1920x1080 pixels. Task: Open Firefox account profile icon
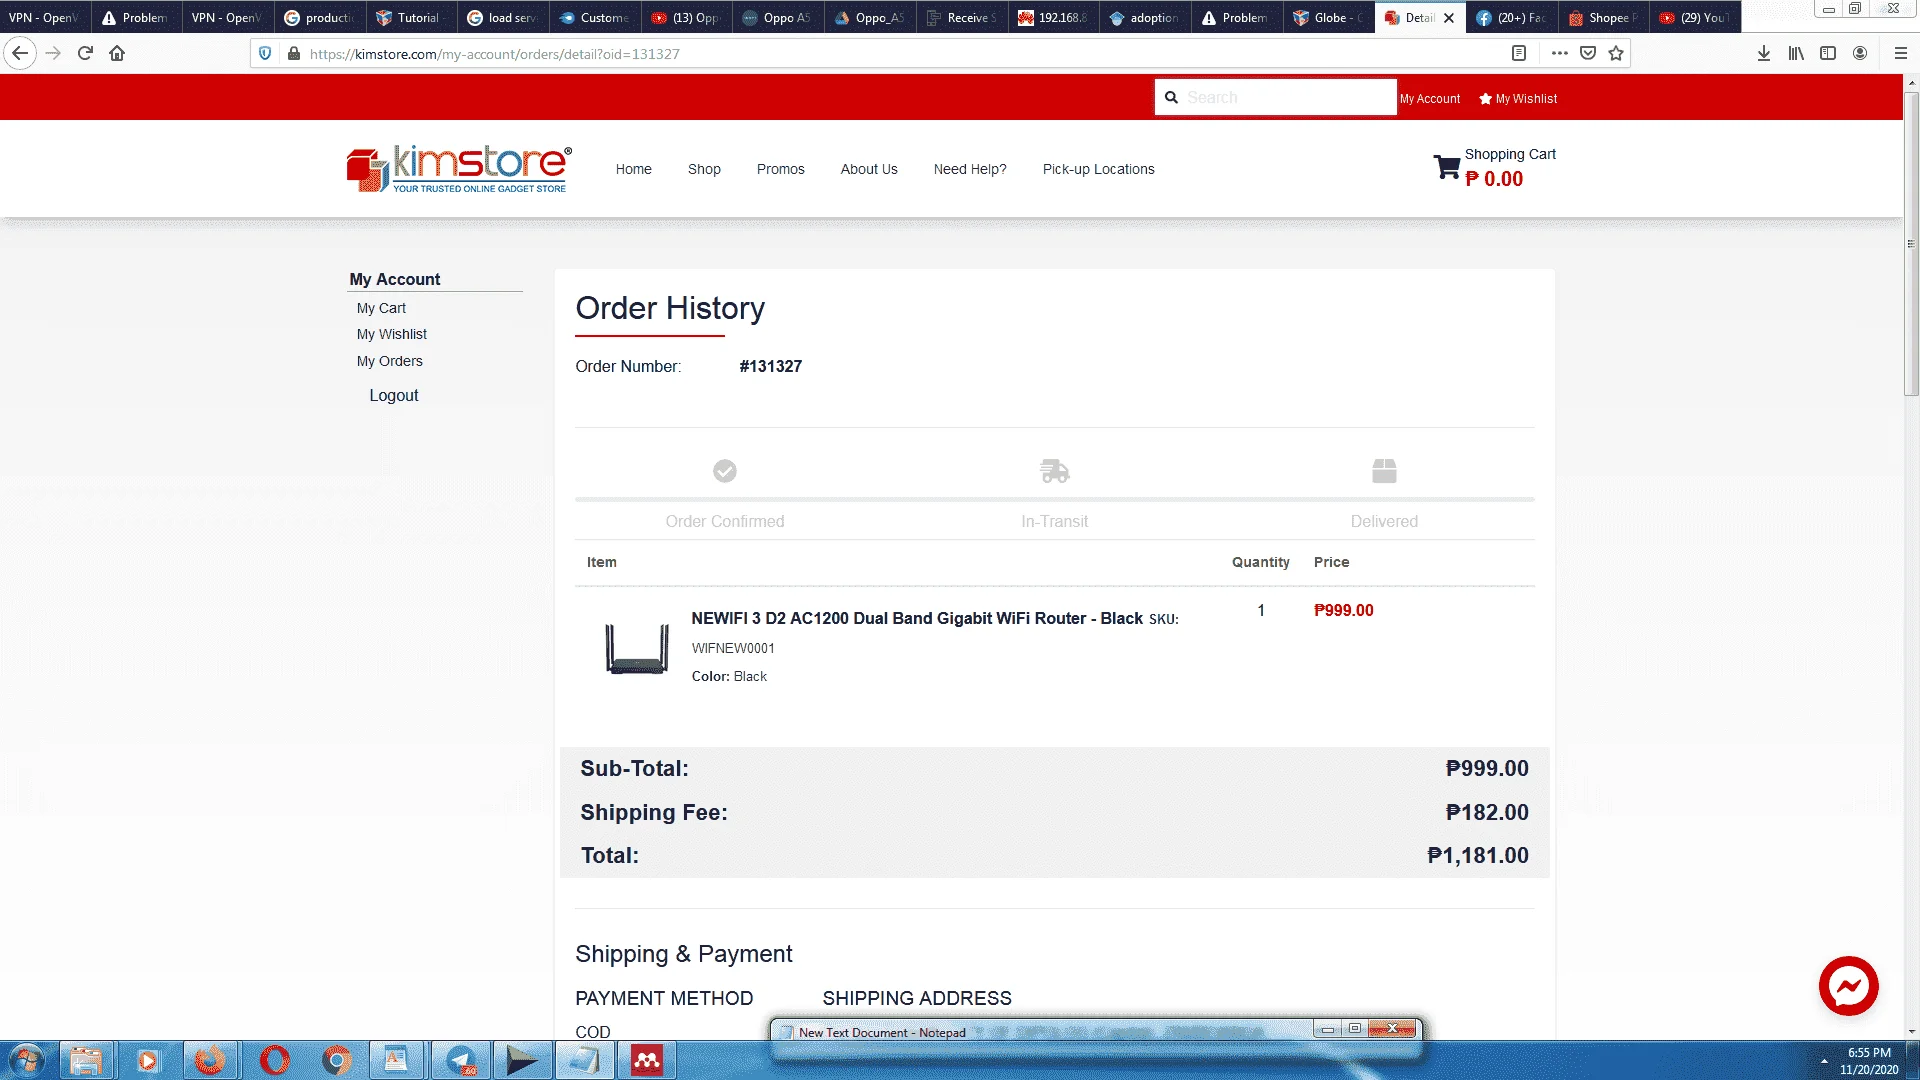click(1860, 53)
